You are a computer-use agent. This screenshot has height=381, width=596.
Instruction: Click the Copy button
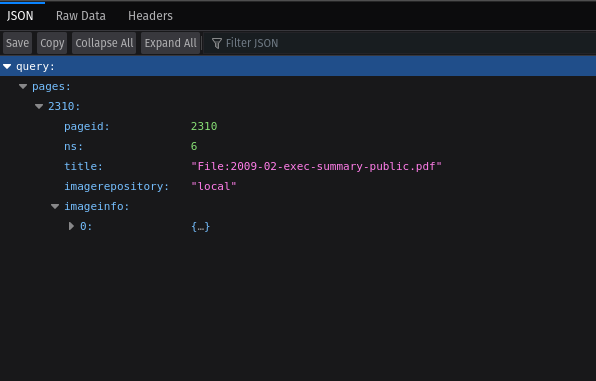coord(52,43)
